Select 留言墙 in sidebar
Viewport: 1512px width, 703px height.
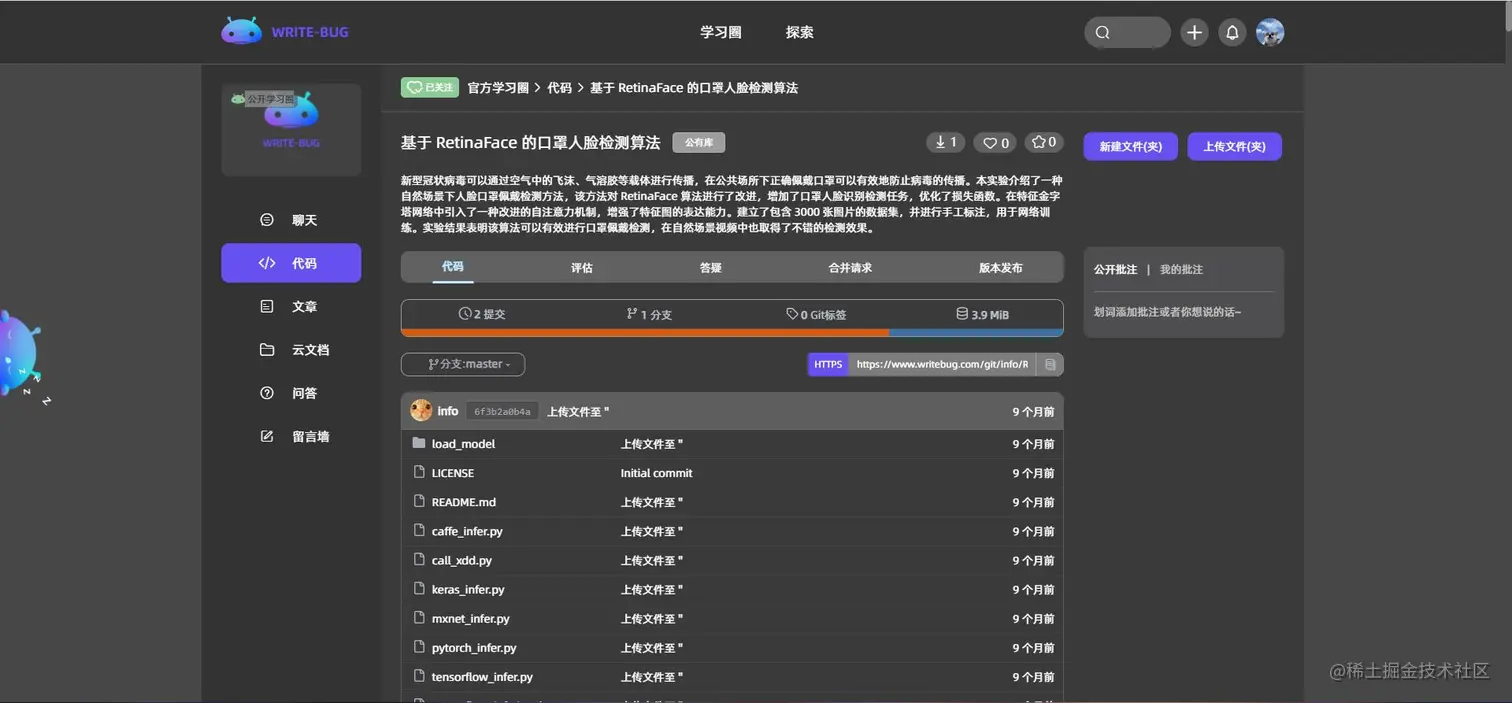point(291,436)
